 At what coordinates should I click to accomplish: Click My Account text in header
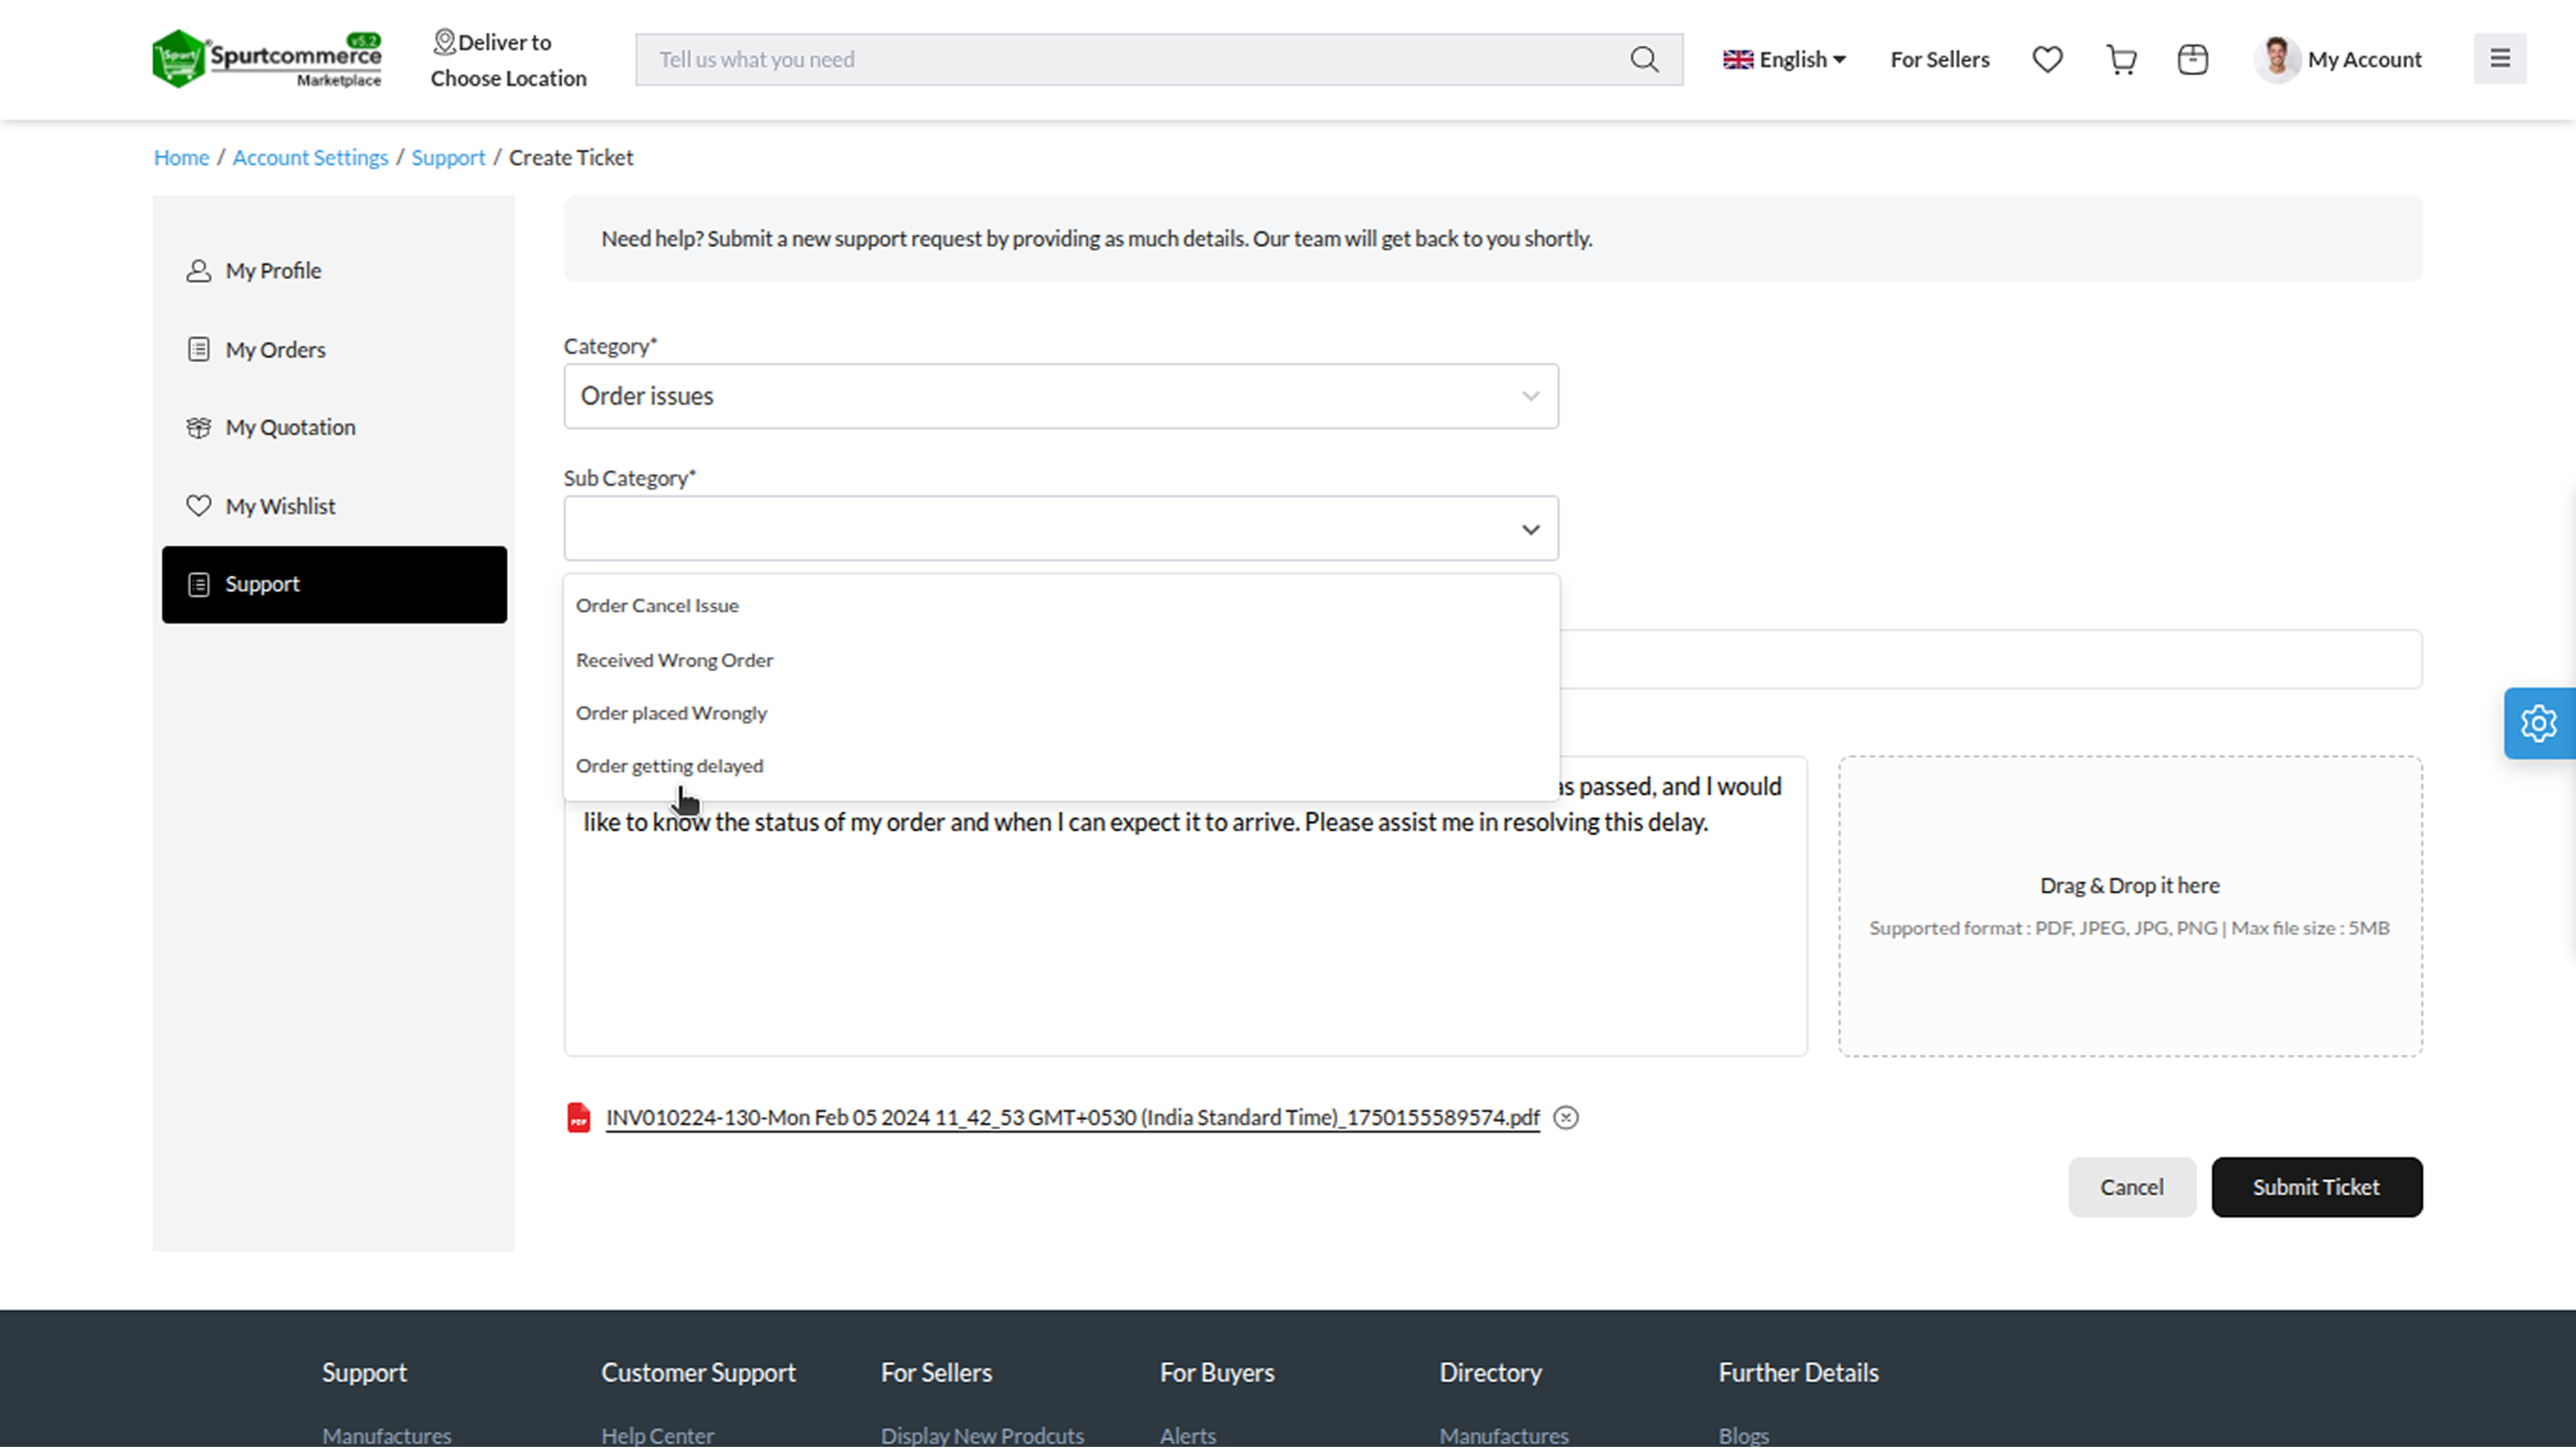click(x=2364, y=59)
